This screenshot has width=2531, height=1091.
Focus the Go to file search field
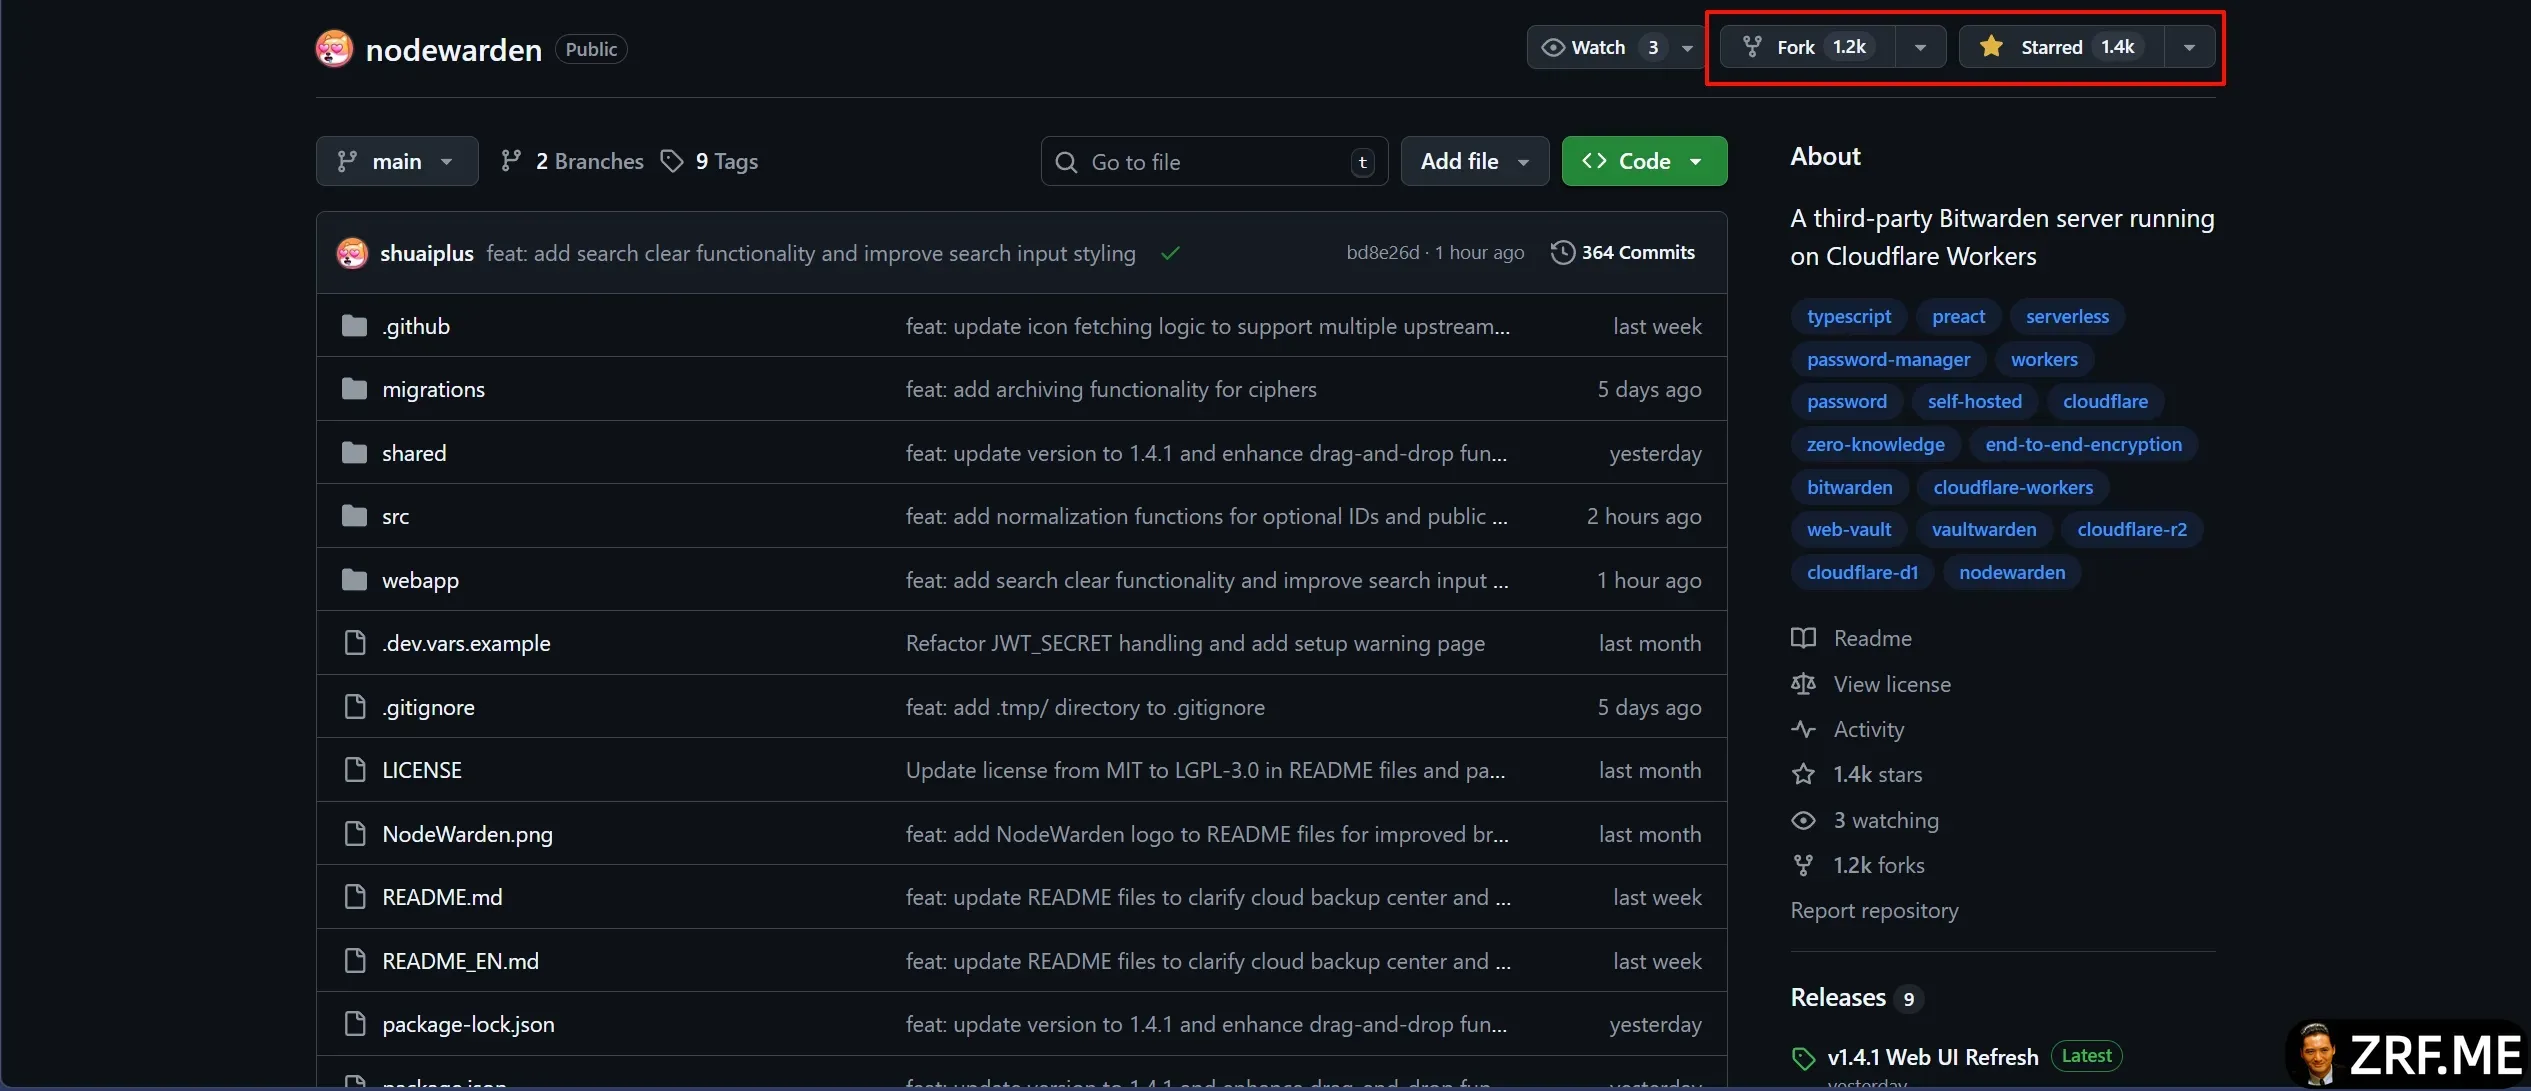[1214, 161]
